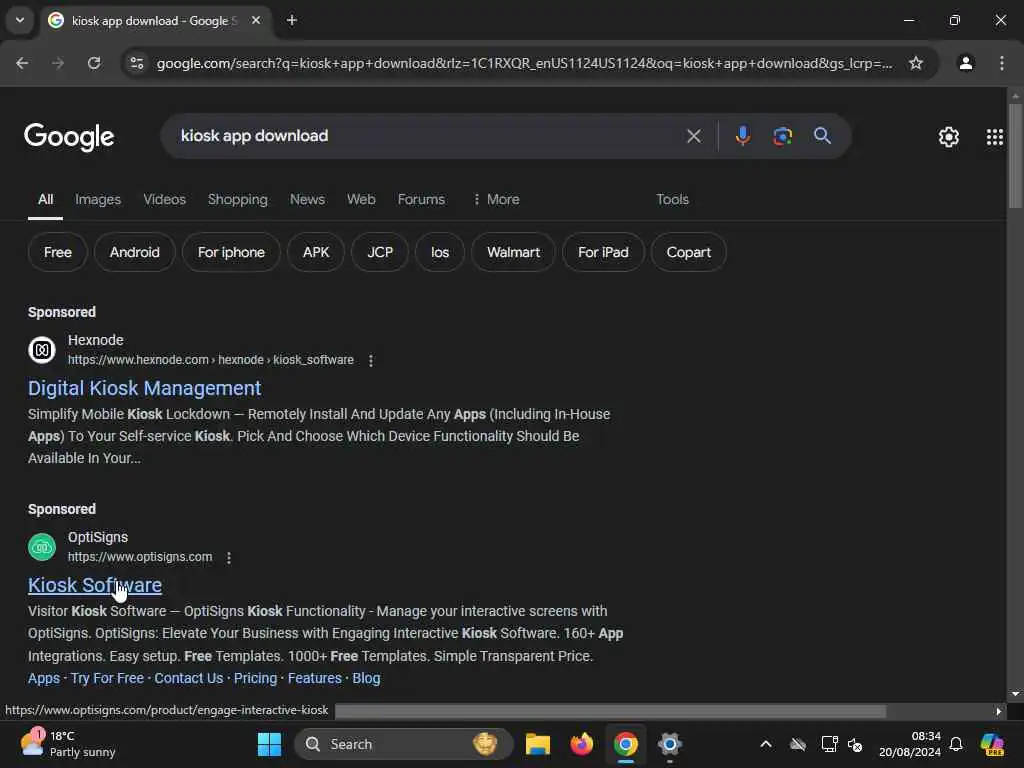Open Contact Us sitelink
1024x768 pixels.
(189, 679)
